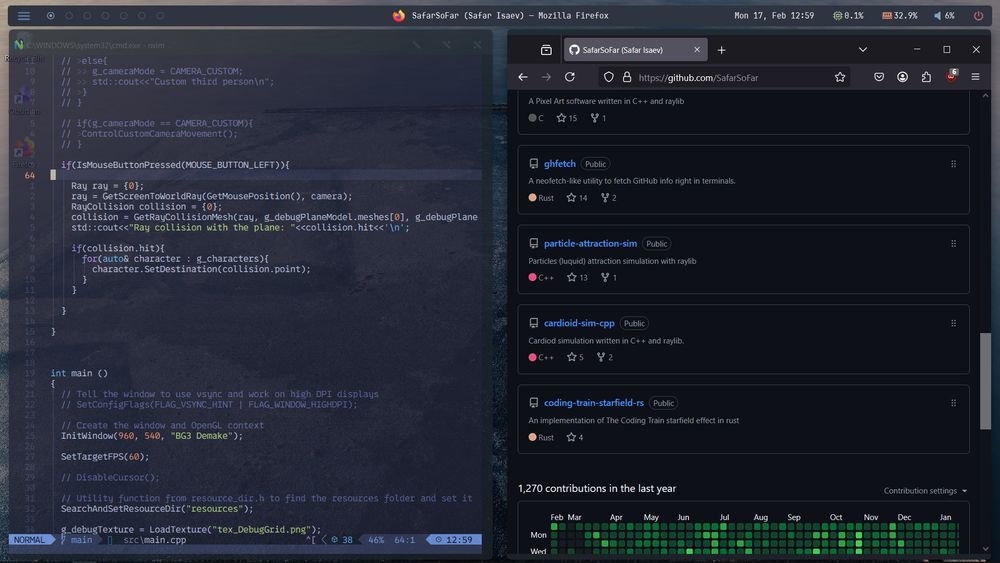Screen dimensions: 1000x563
Task: Click the 13 stars on particle-attraction-sim
Action: coord(577,277)
